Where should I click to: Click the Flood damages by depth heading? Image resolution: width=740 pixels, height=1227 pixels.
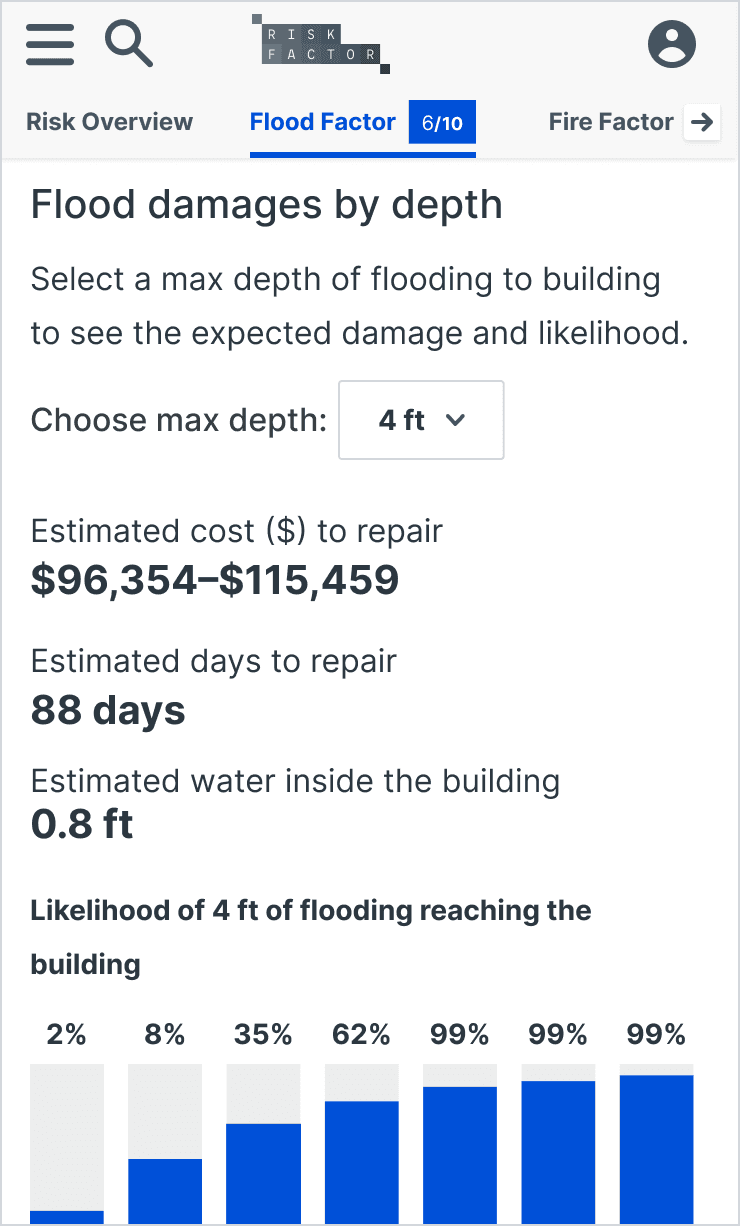pyautogui.click(x=266, y=205)
